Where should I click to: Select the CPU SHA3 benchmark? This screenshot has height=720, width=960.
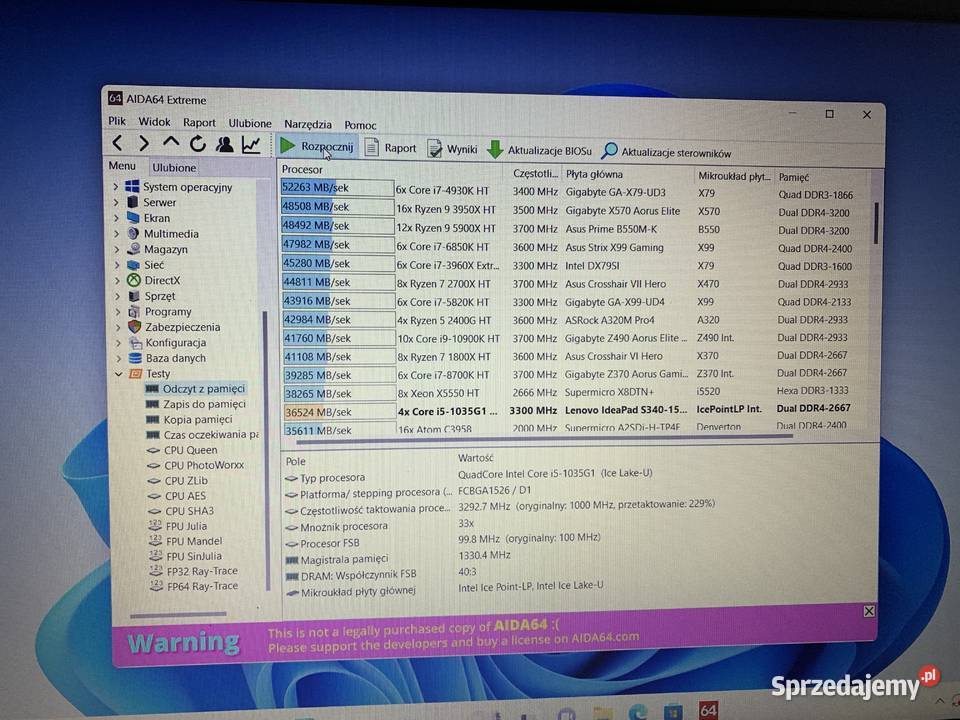[182, 511]
